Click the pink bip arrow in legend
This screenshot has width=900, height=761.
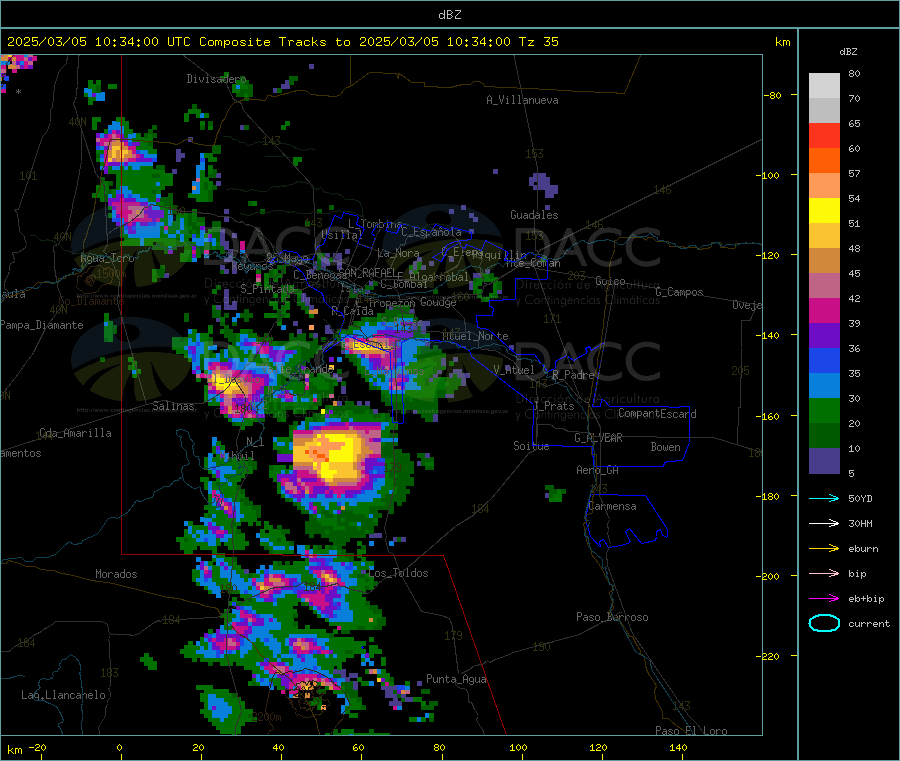[824, 573]
